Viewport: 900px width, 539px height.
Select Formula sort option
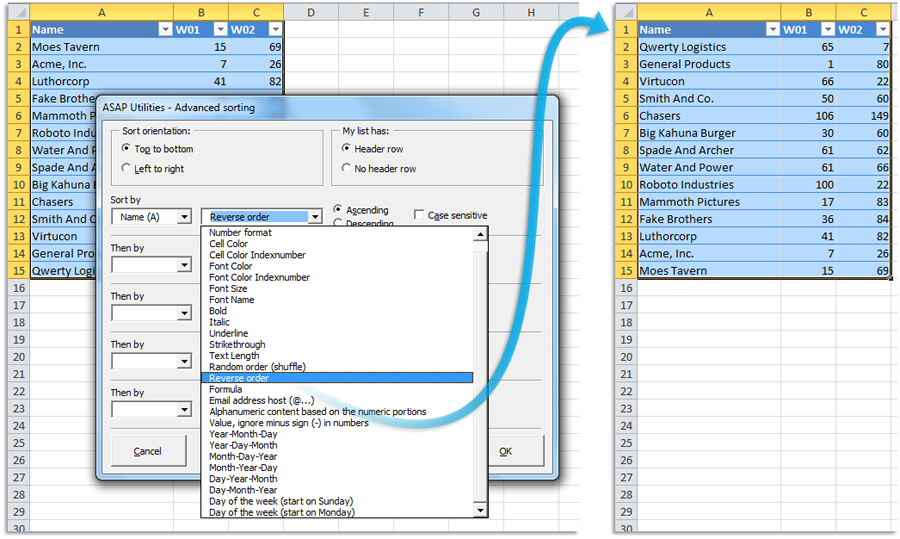click(x=337, y=389)
